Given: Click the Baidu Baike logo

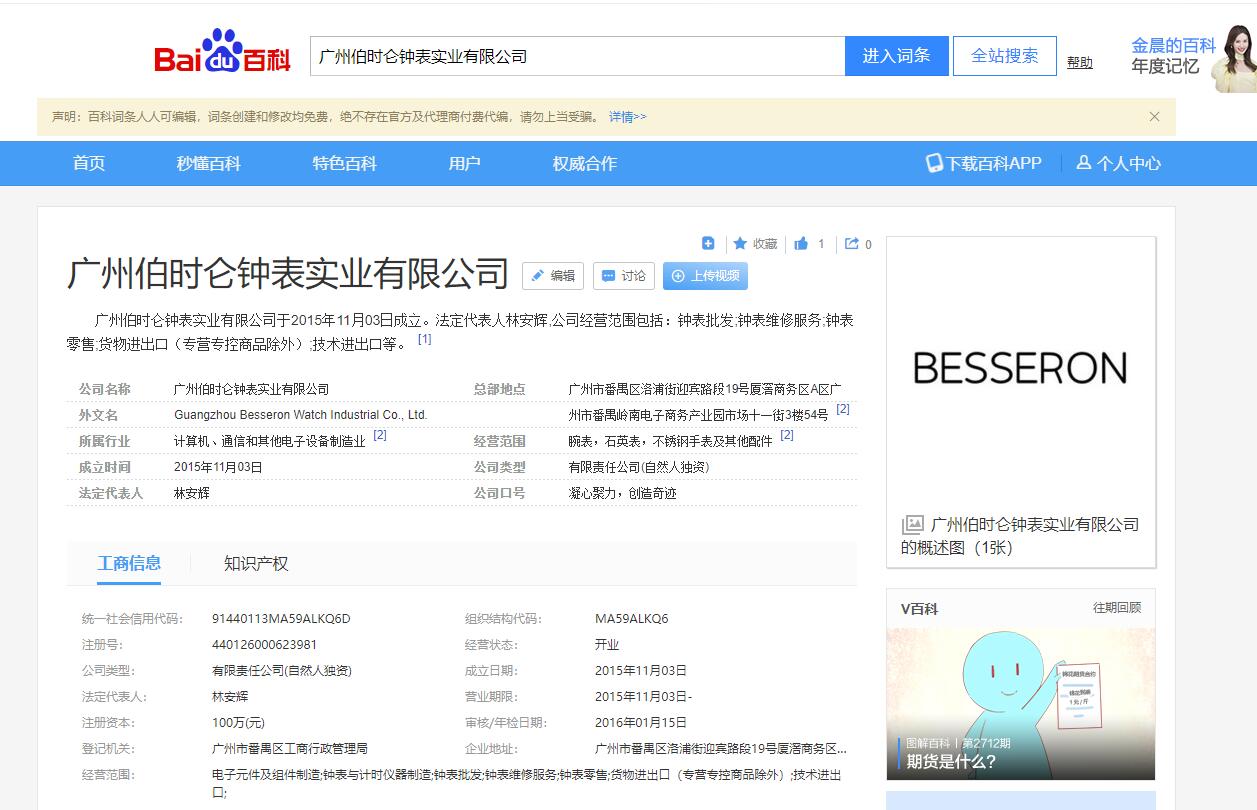Looking at the screenshot, I should [222, 52].
